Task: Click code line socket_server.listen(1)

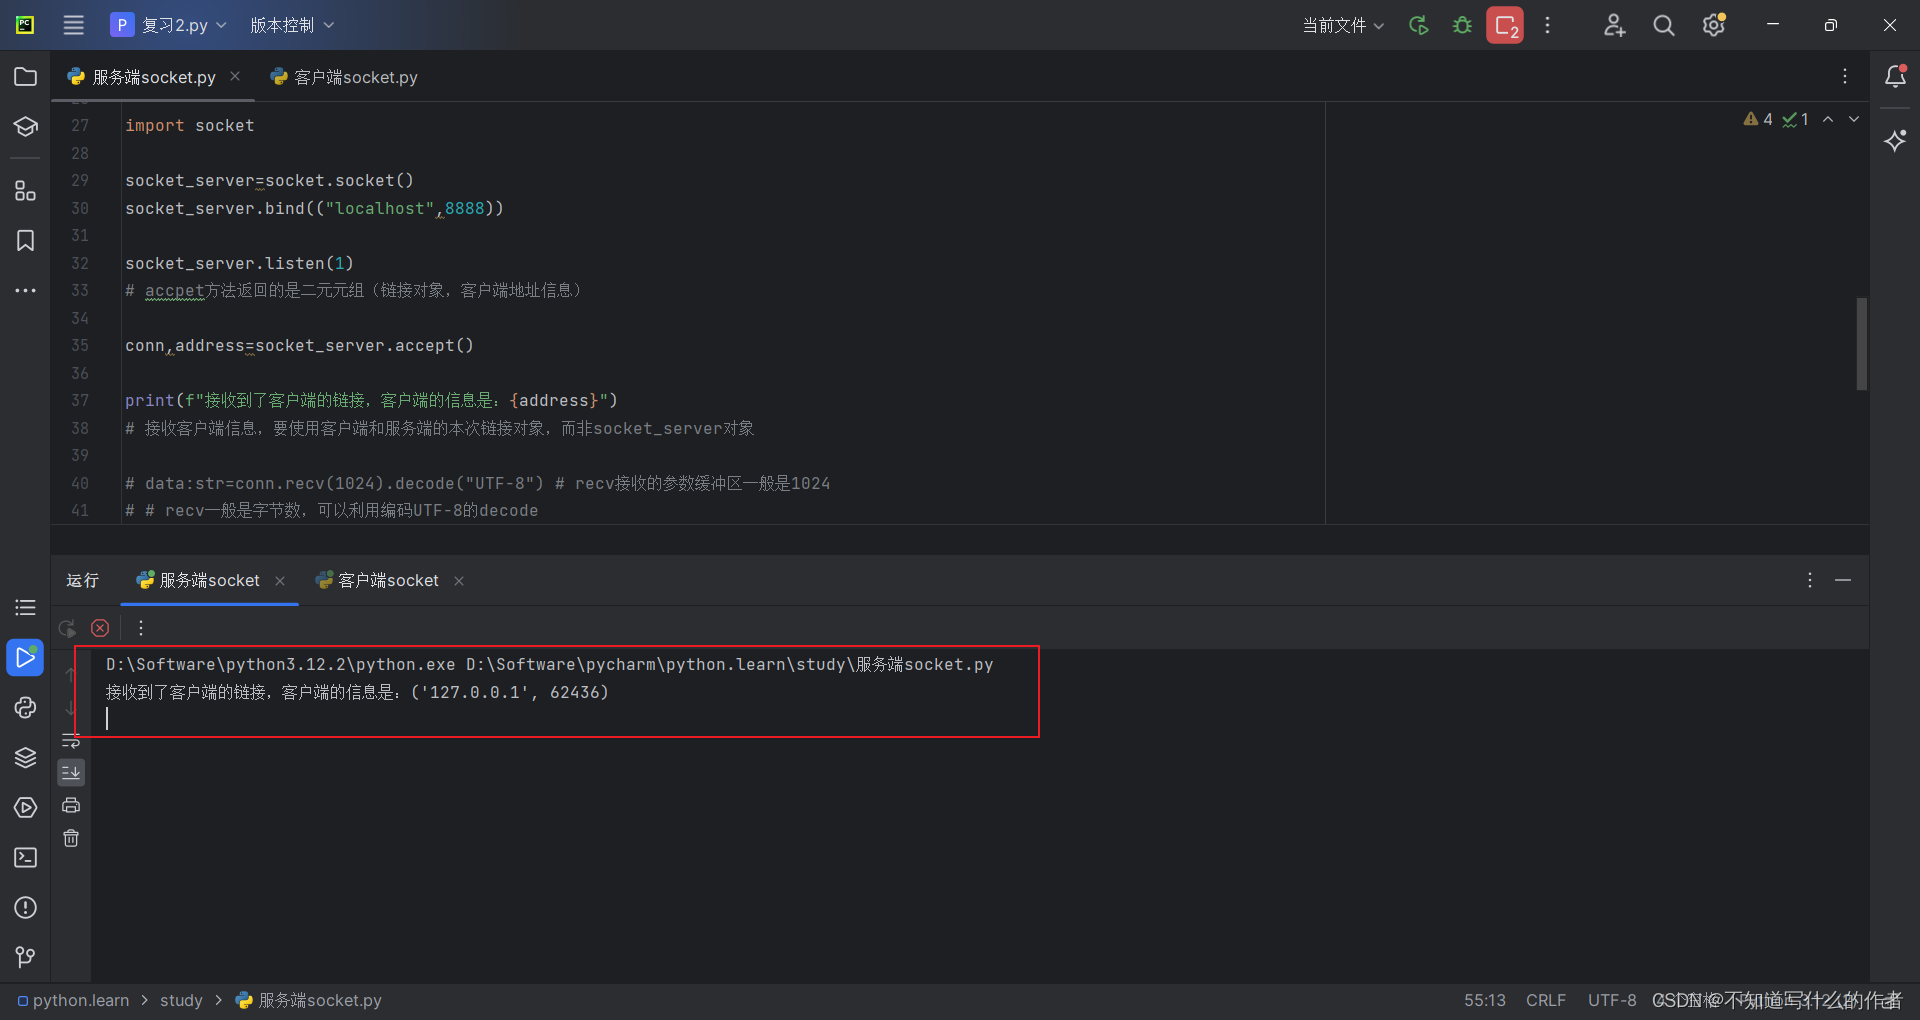Action: coord(239,263)
